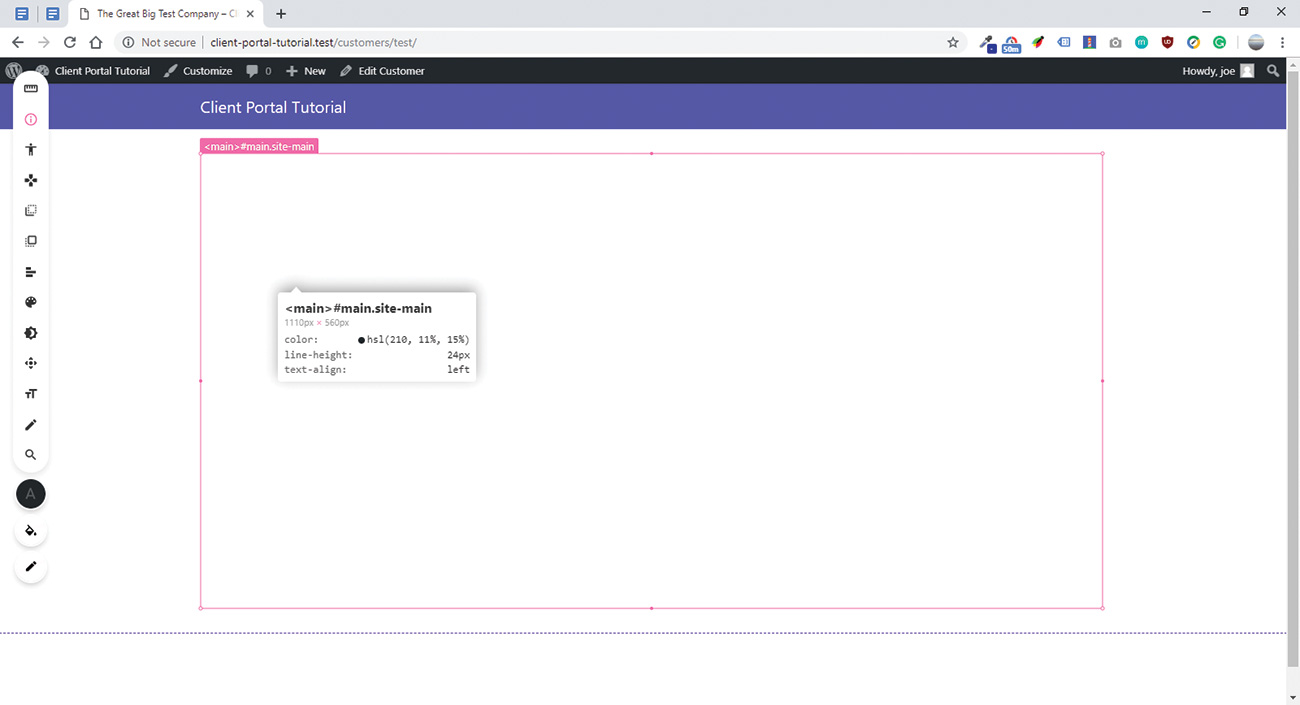Open the Client Portal Tutorial site link
Image resolution: width=1300 pixels, height=705 pixels.
click(101, 70)
